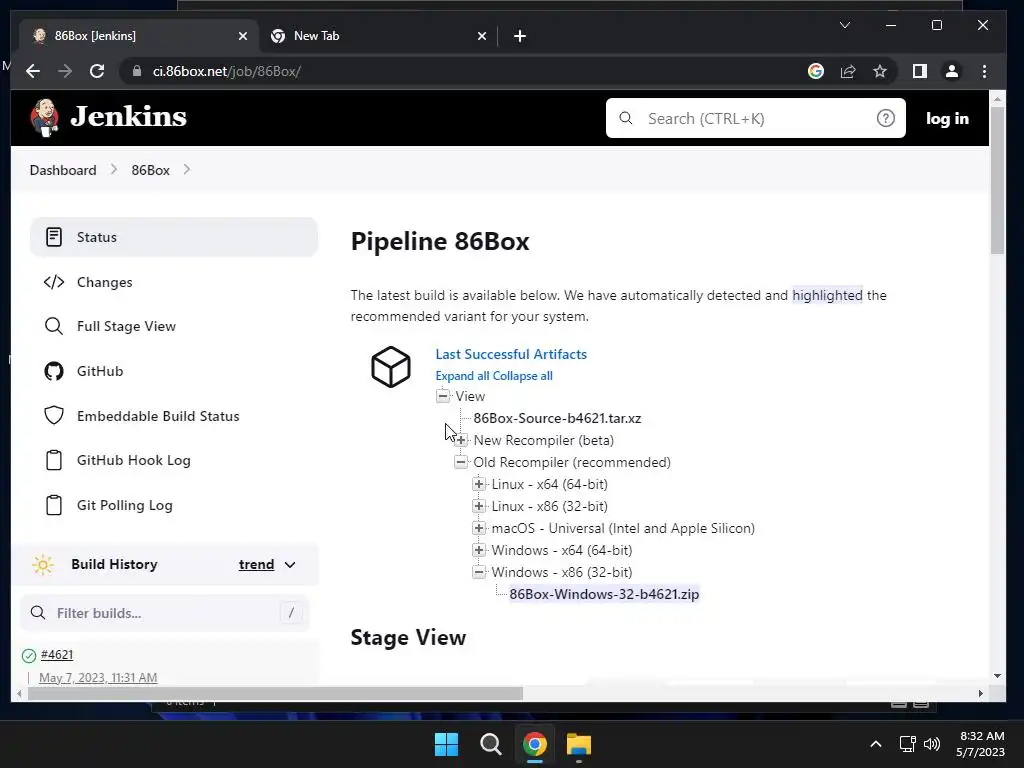
Task: Click the share page icon
Action: 848,71
